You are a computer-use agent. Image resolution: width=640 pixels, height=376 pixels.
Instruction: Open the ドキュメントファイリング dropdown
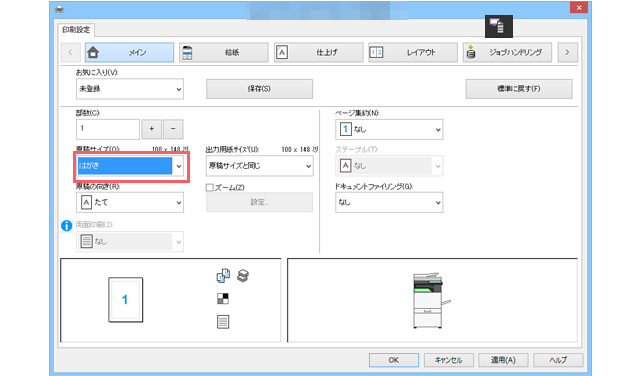pos(389,202)
